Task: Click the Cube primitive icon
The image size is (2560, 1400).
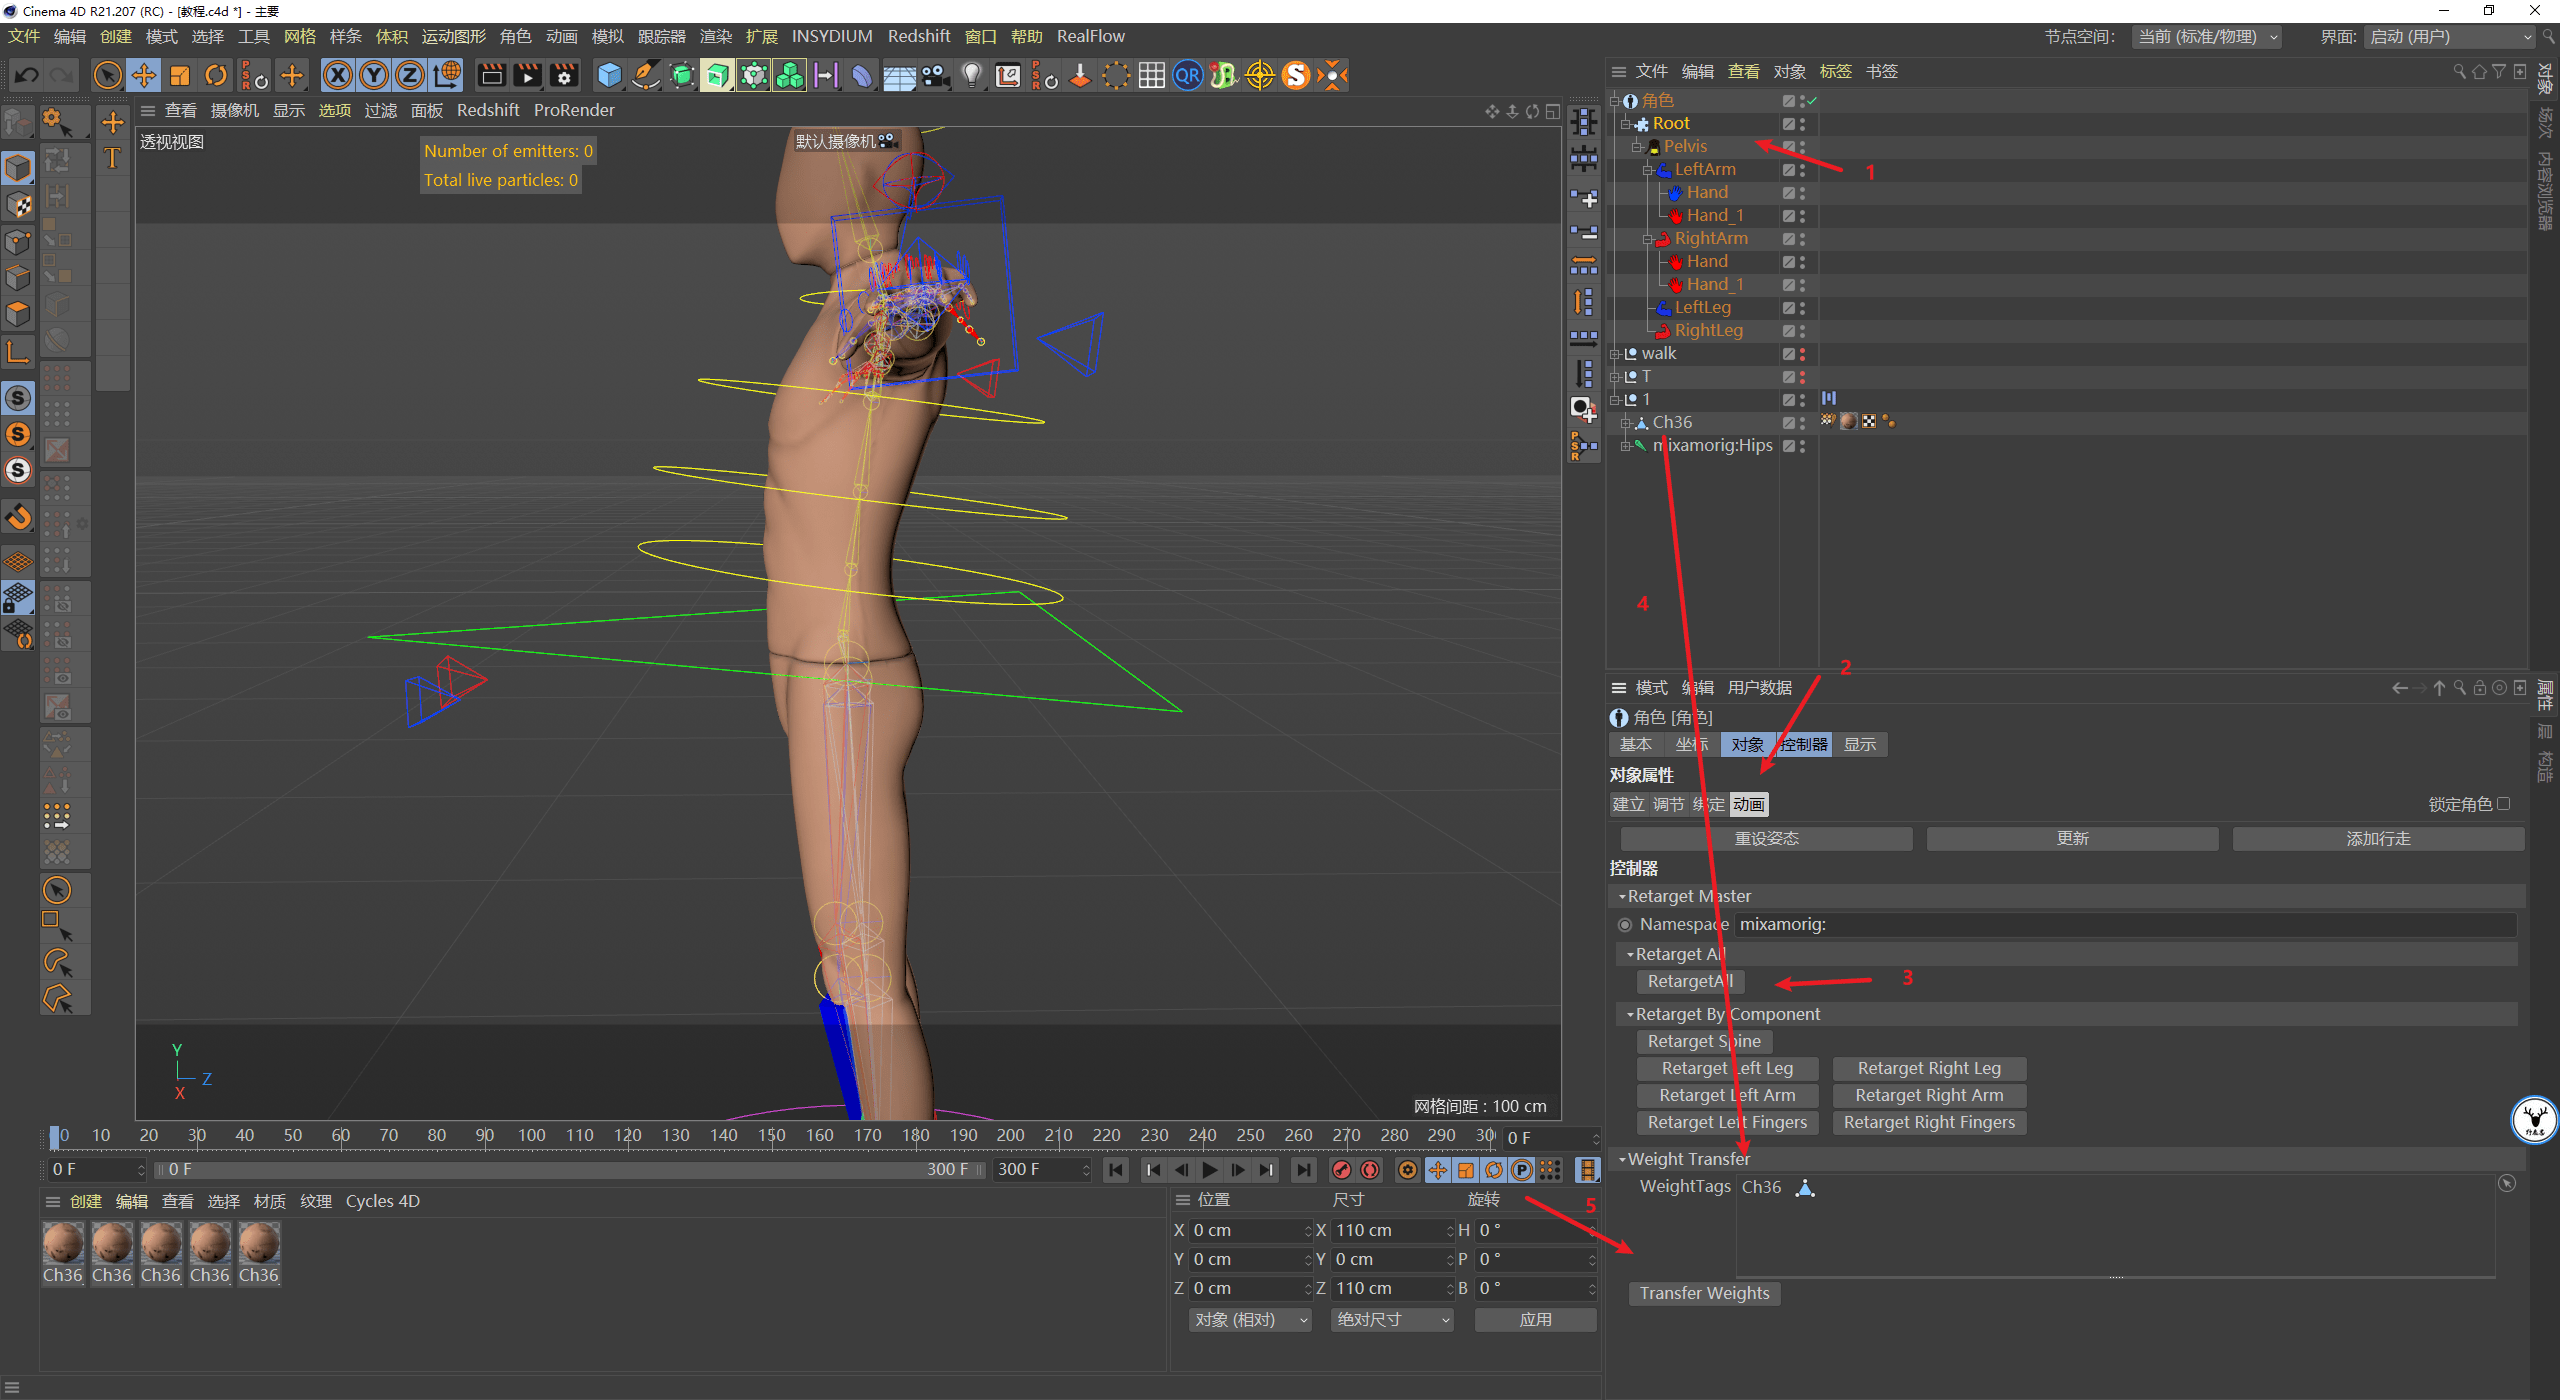Action: coord(608,75)
